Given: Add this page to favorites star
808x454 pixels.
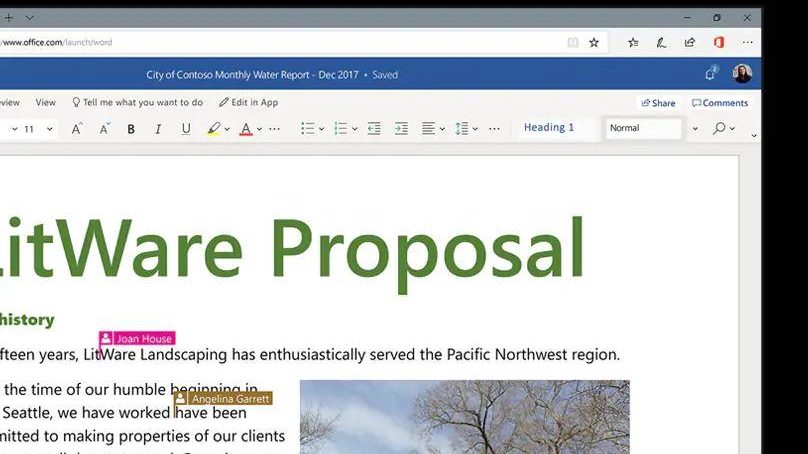Looking at the screenshot, I should [594, 43].
